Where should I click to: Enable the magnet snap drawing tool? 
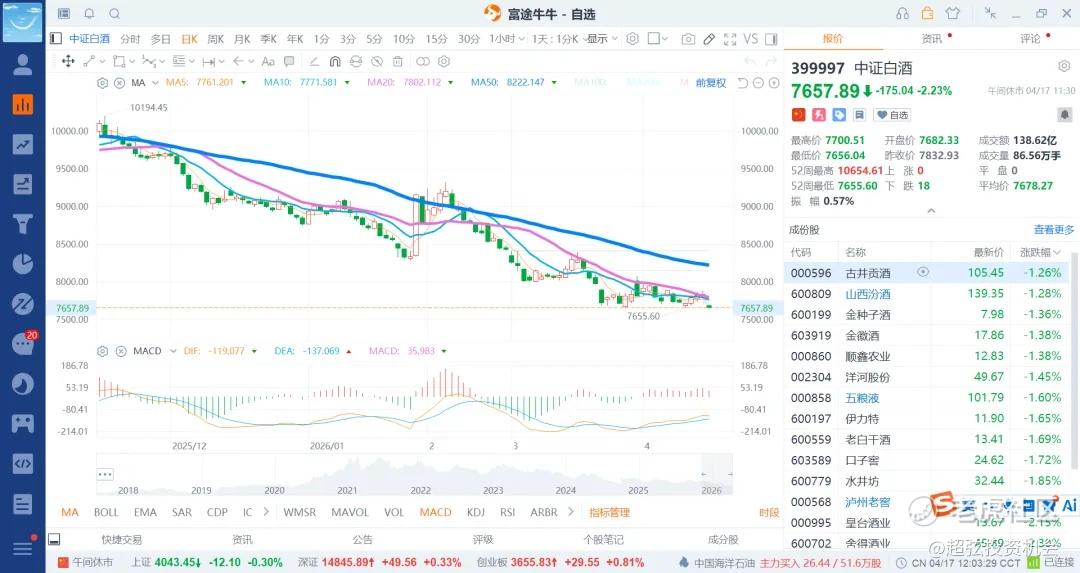click(335, 61)
